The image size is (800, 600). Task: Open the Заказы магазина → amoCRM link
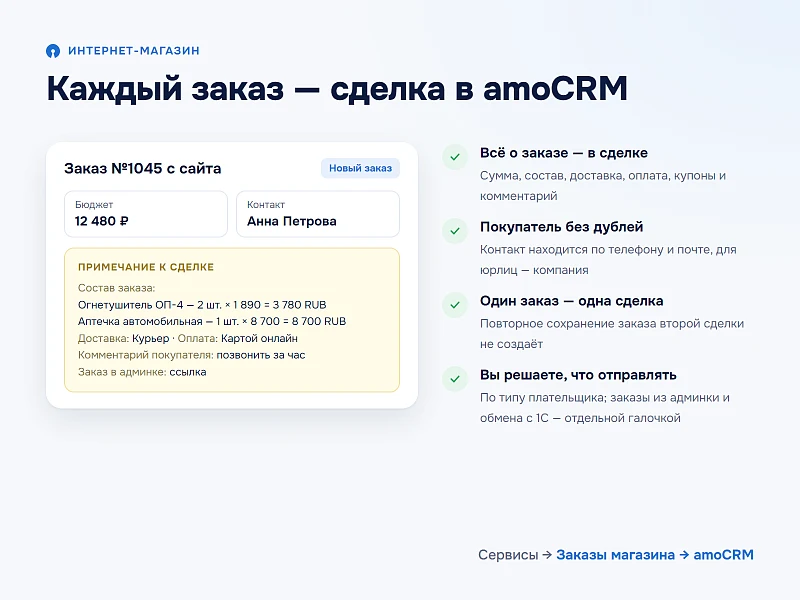(x=655, y=555)
